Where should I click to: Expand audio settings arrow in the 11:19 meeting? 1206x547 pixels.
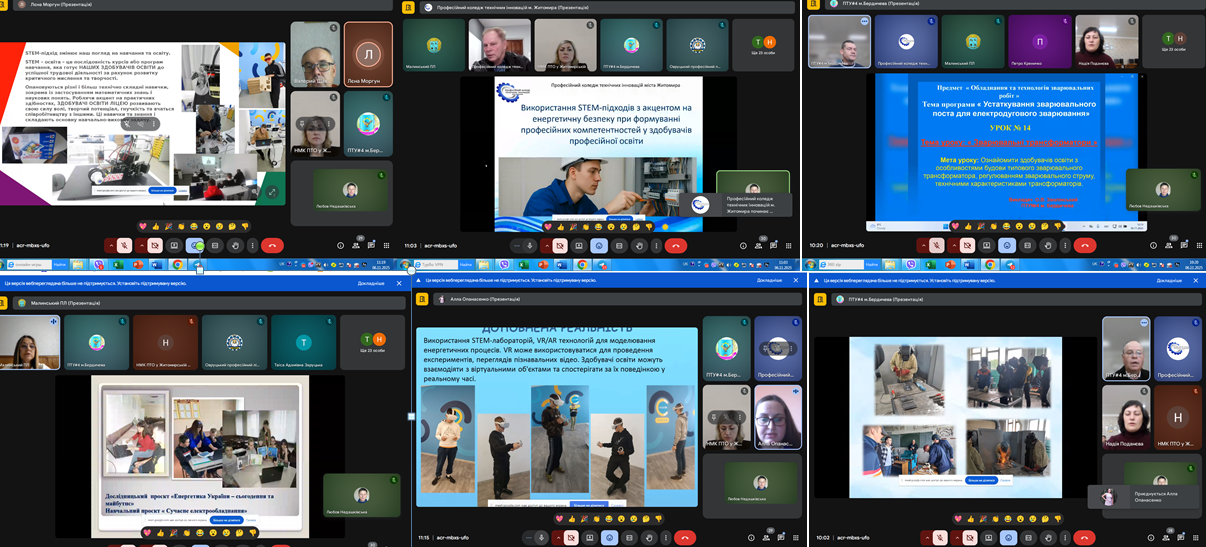coord(111,246)
